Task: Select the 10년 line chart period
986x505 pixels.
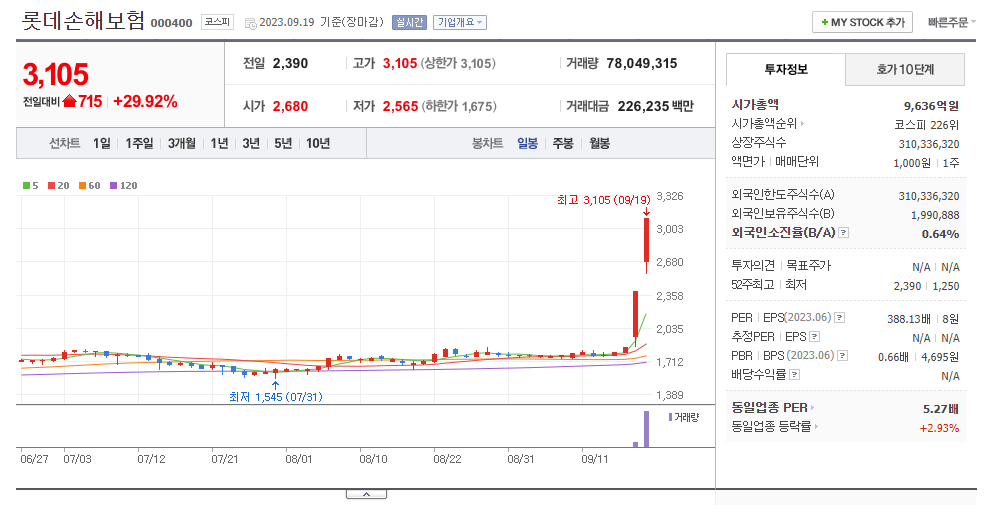Action: pos(318,143)
